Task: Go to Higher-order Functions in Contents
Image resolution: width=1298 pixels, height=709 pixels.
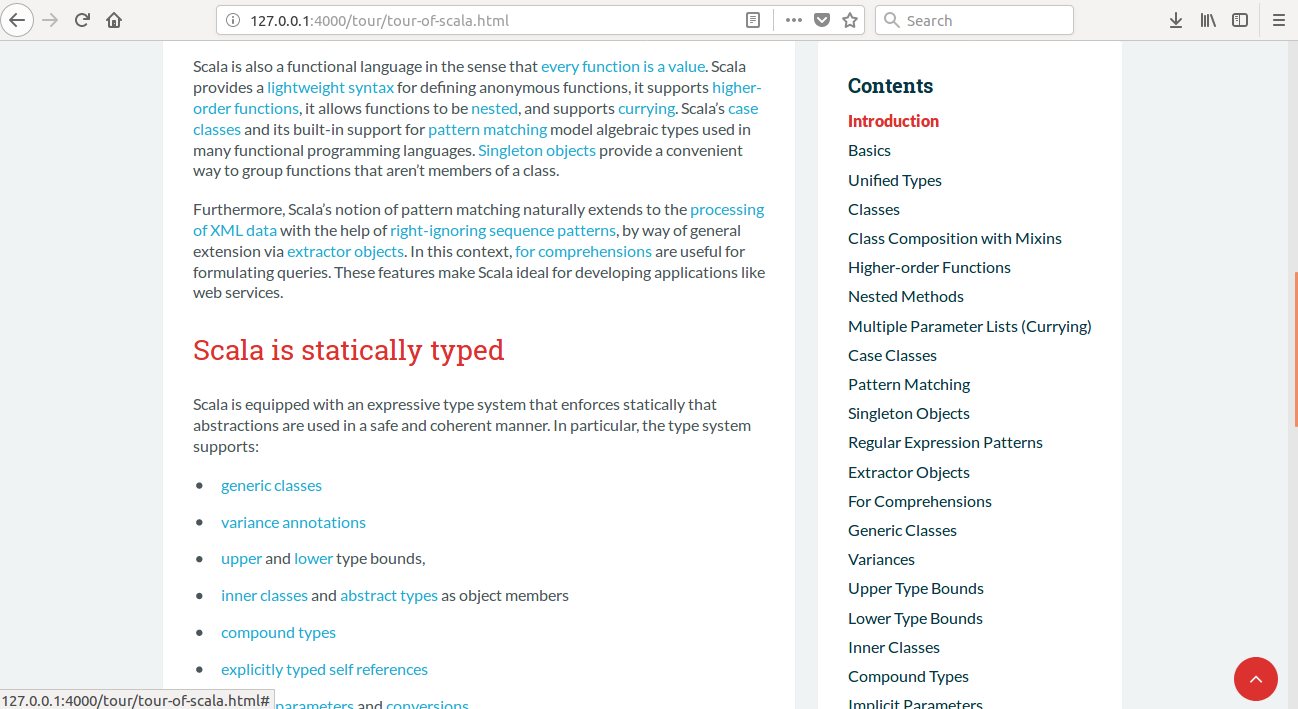Action: tap(929, 267)
